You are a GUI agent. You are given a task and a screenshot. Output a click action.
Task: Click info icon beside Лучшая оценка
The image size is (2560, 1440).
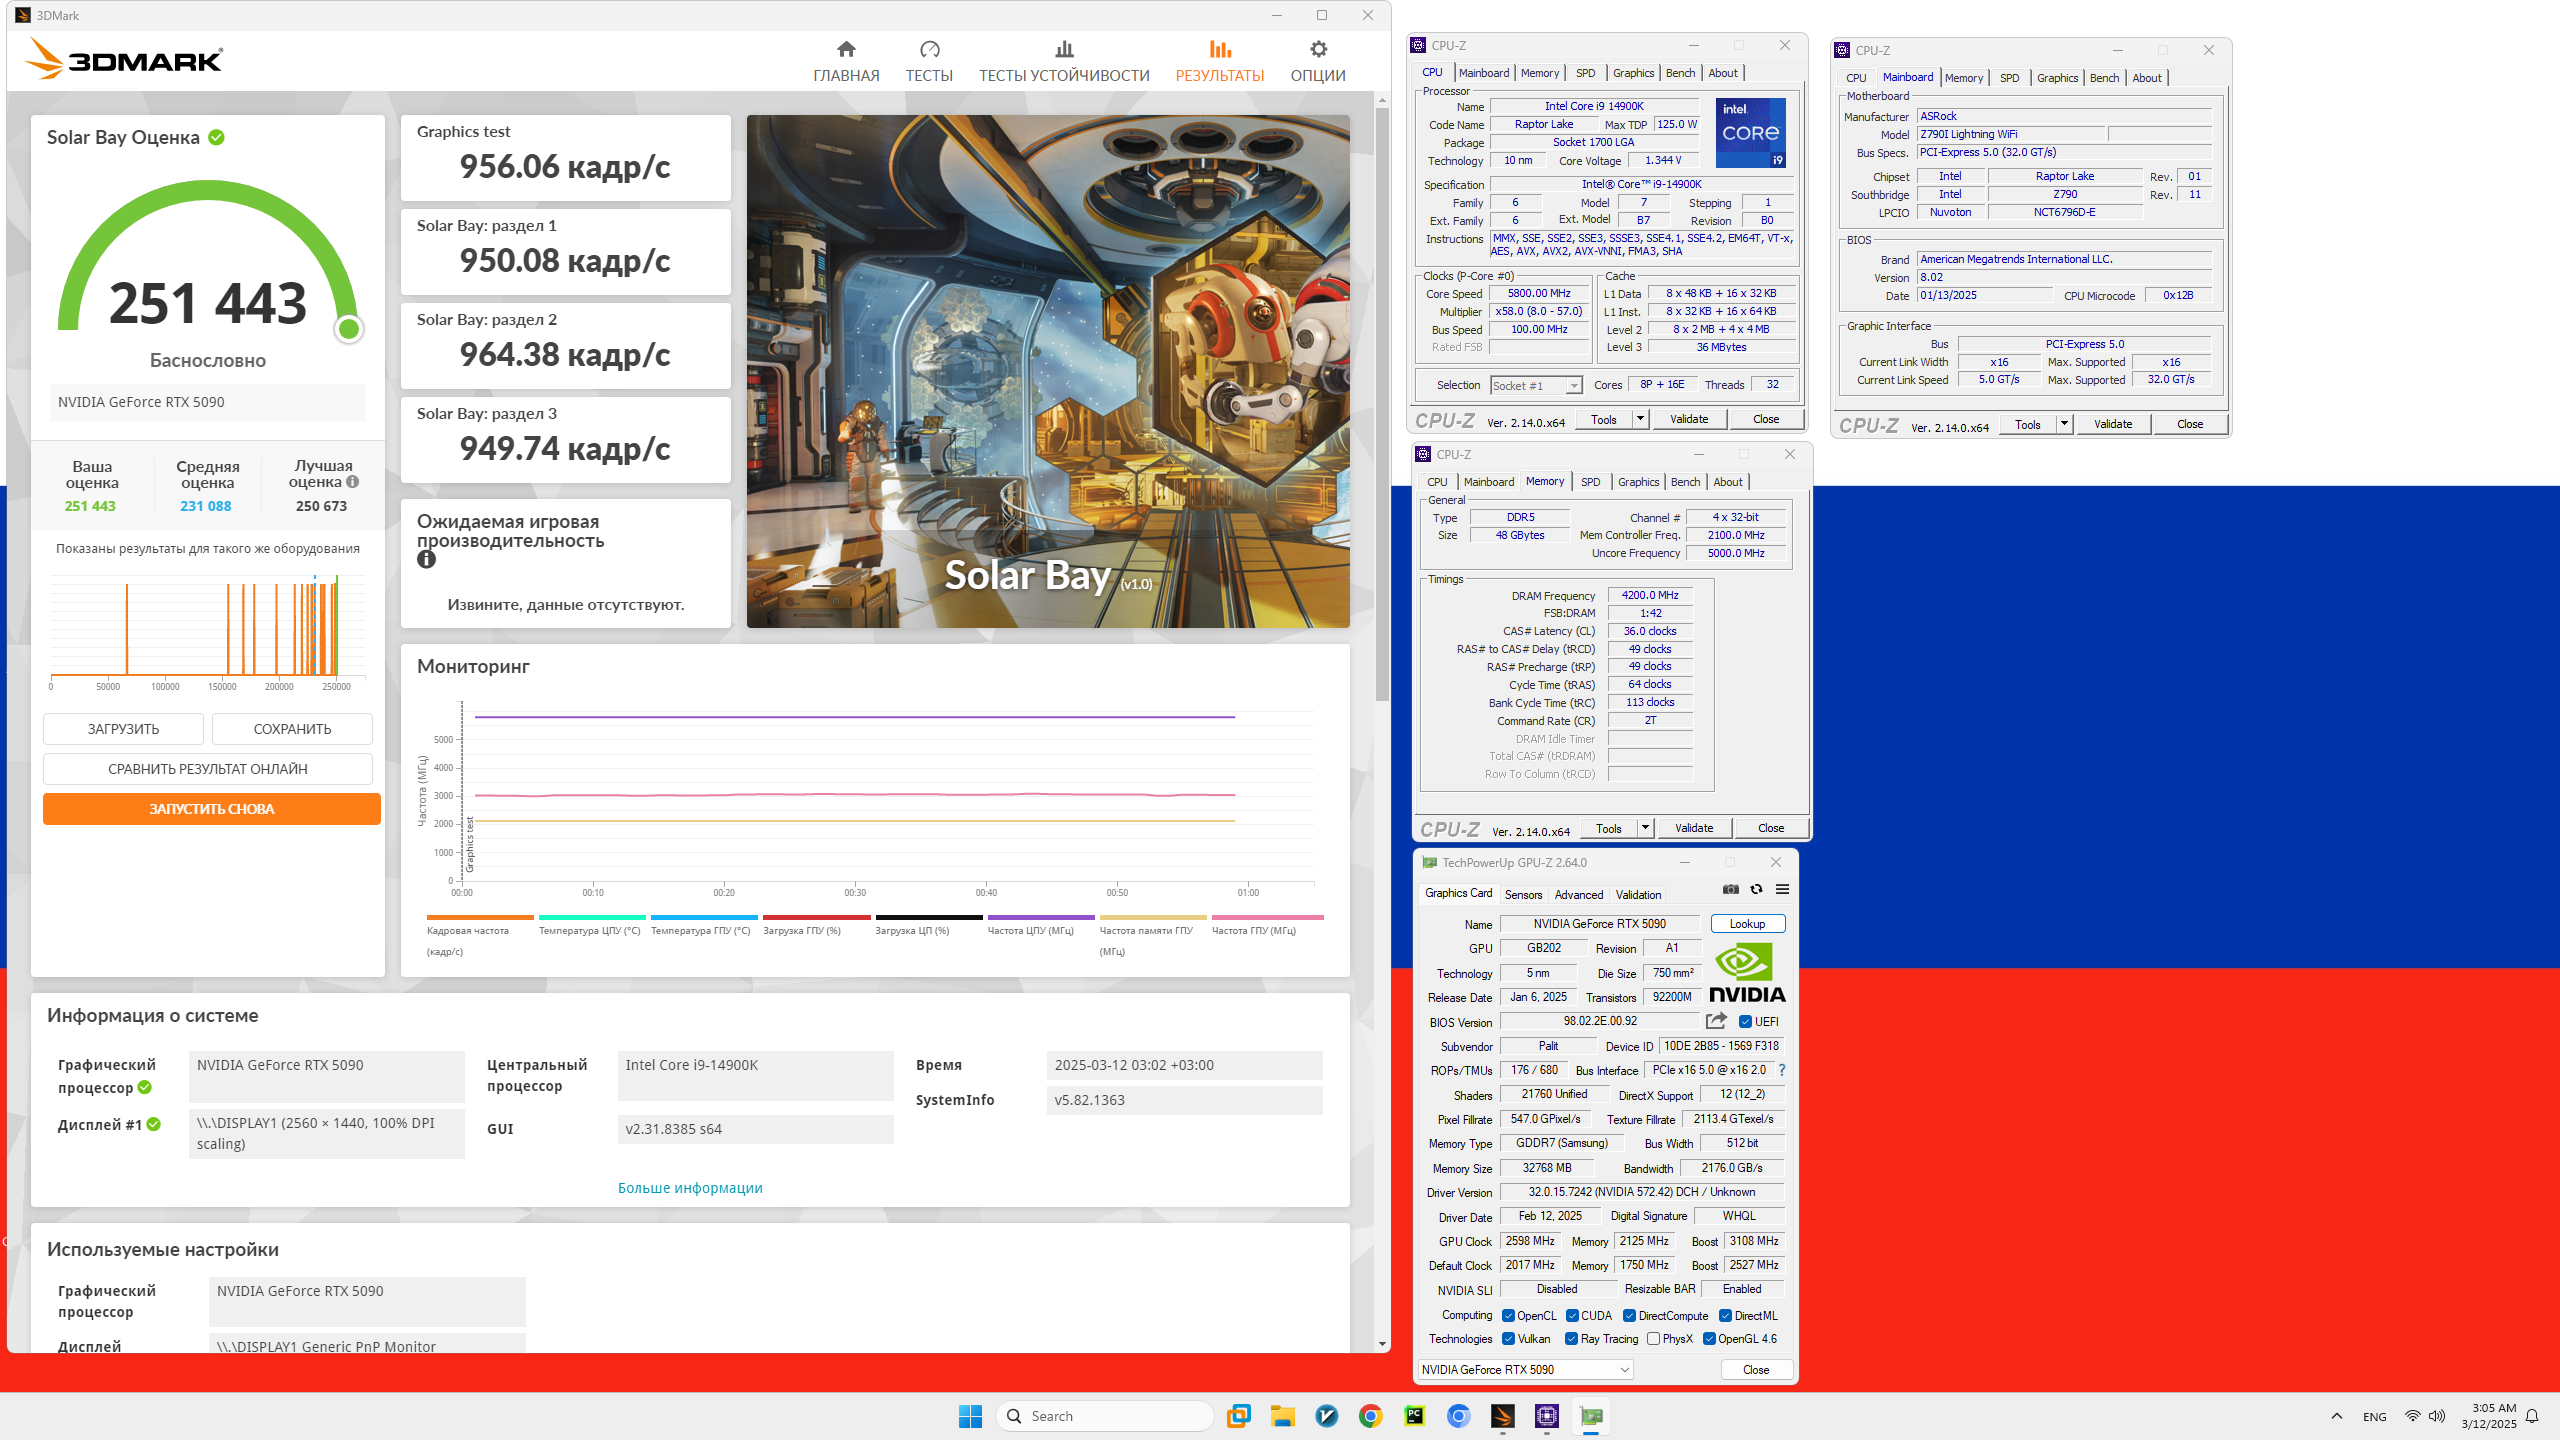point(353,482)
